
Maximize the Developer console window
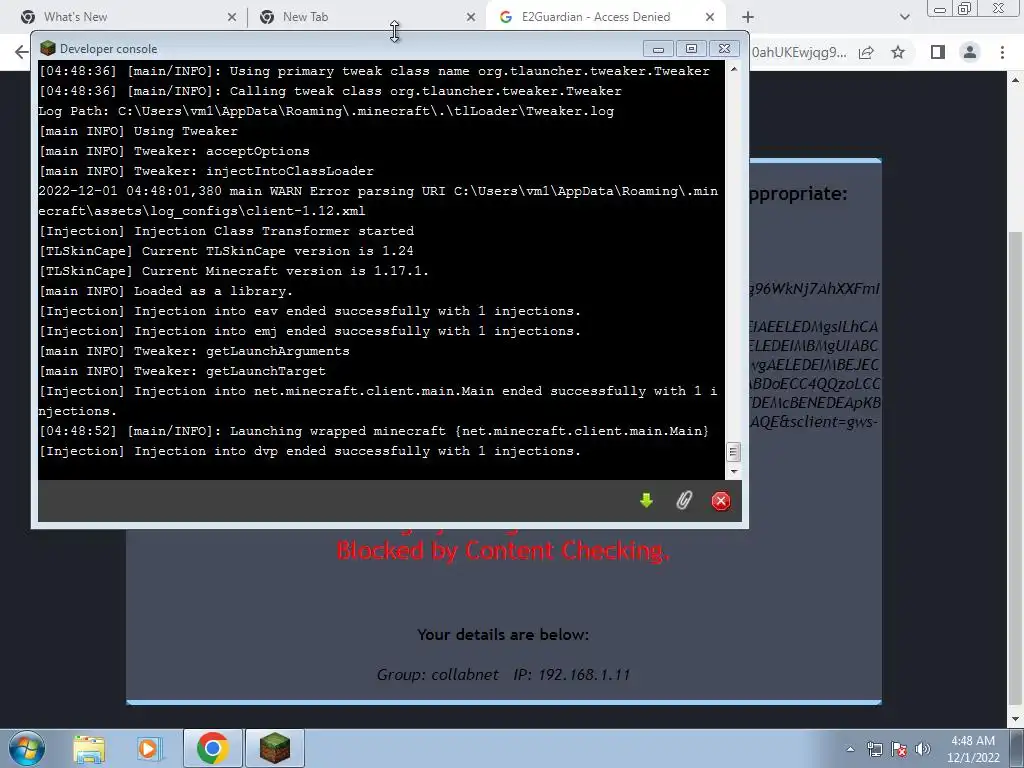(692, 48)
